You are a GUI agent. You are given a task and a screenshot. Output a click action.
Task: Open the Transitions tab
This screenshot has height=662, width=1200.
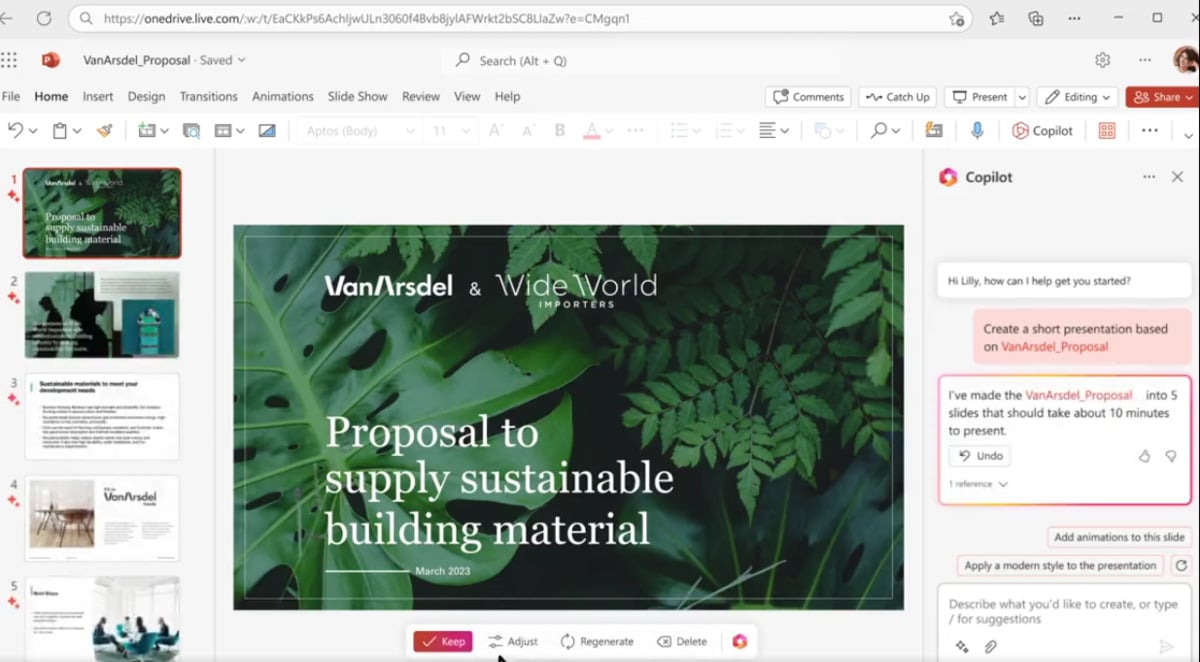click(209, 97)
